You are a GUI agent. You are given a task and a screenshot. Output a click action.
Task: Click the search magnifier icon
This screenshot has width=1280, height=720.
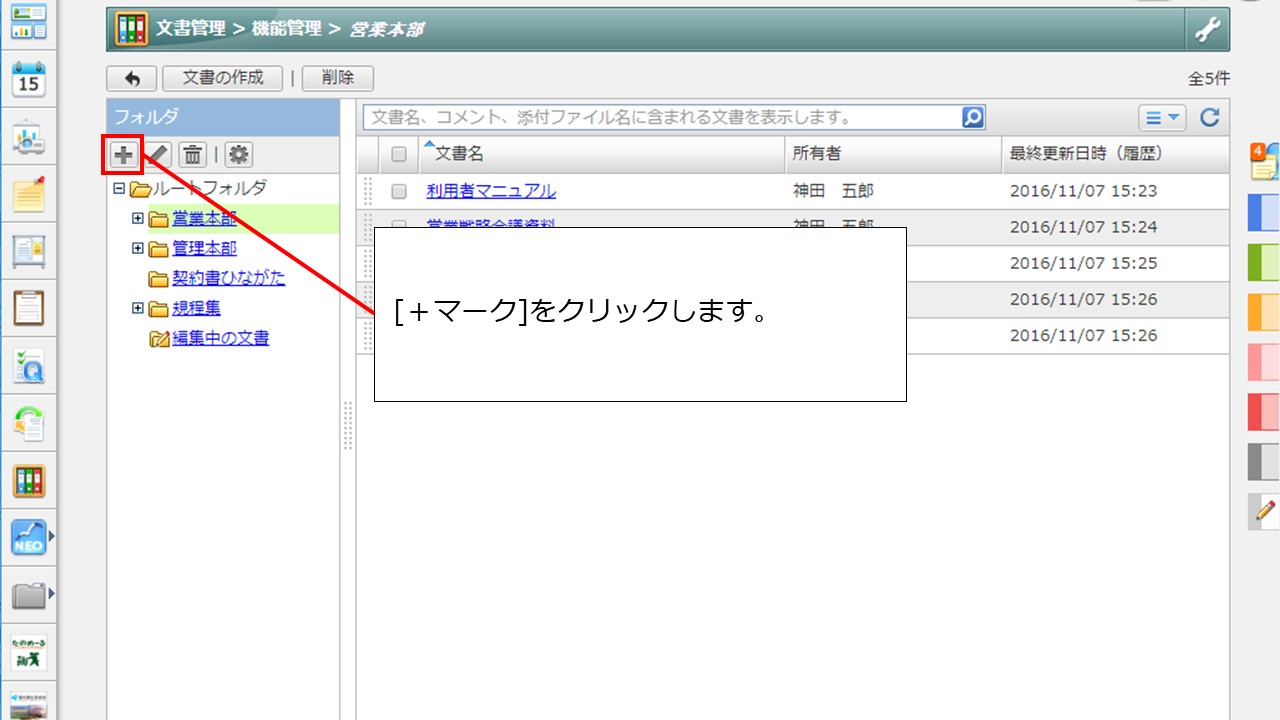(973, 117)
